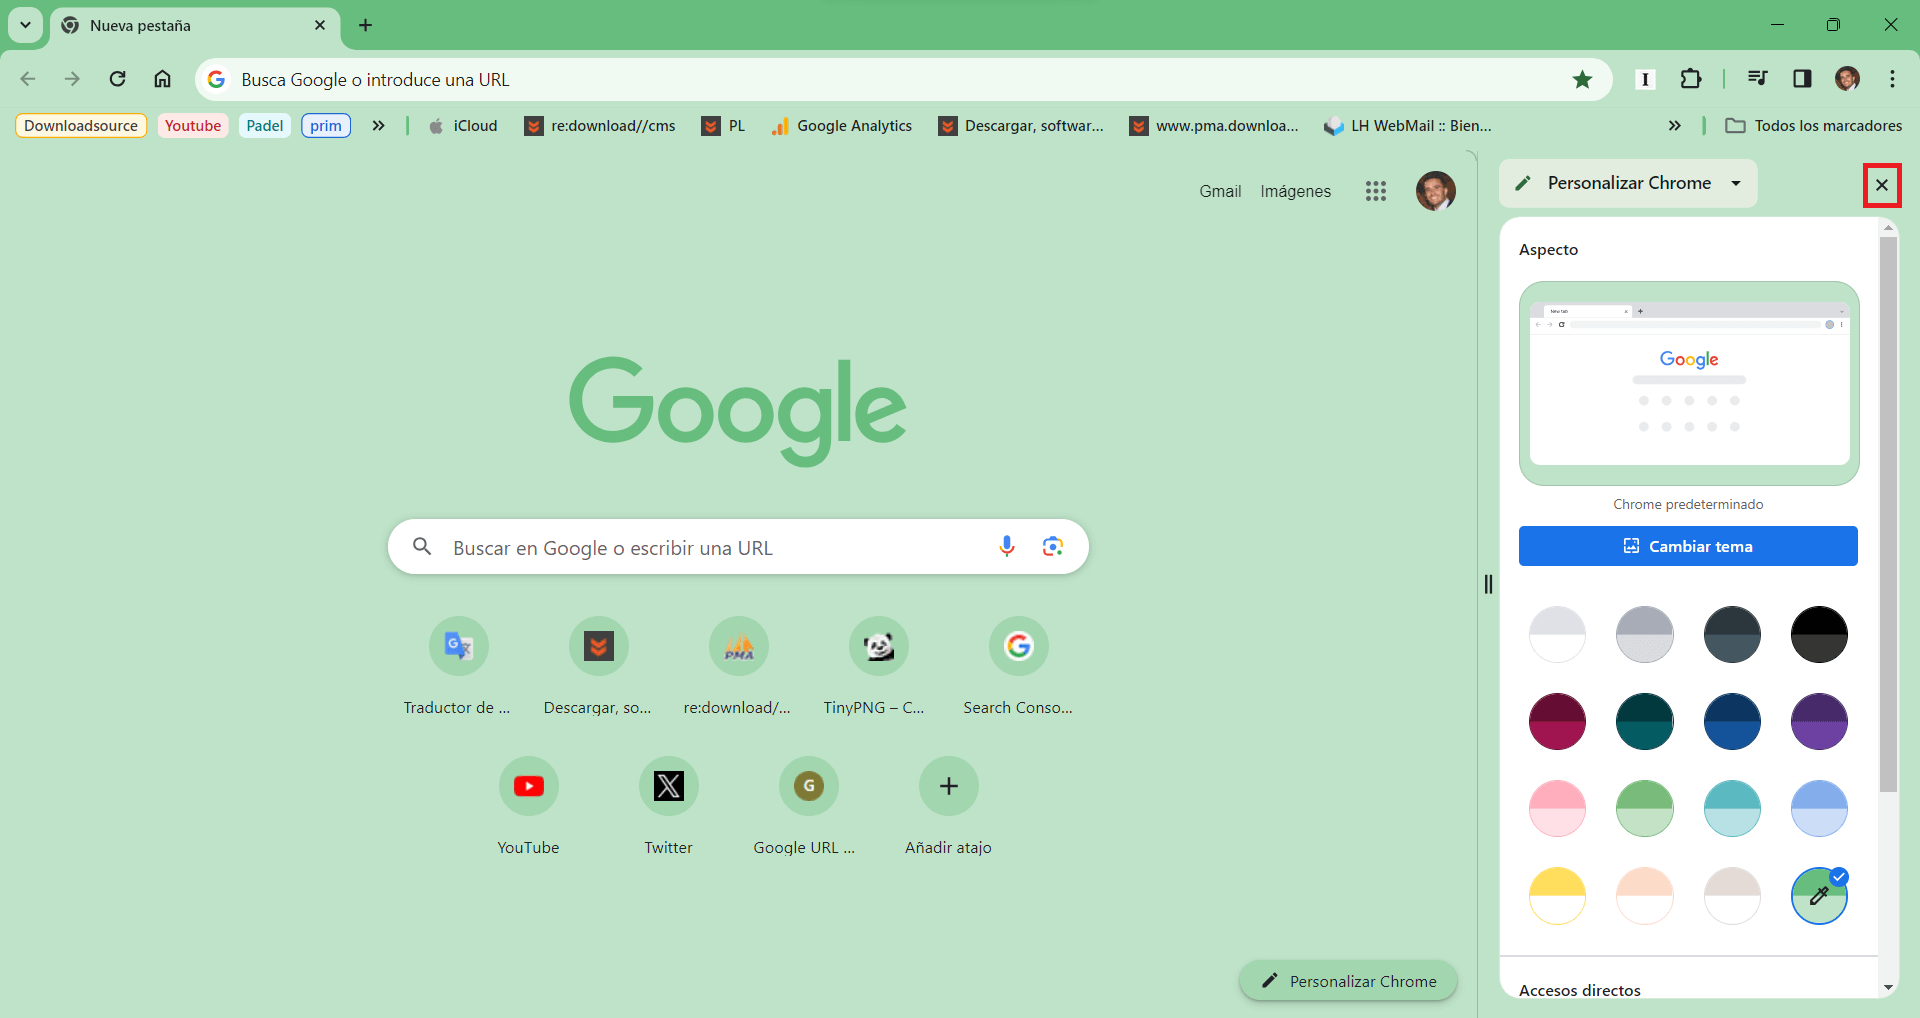Viewport: 1920px width, 1018px height.
Task: Toggle the side panel icon in toolbar
Action: 1802,79
